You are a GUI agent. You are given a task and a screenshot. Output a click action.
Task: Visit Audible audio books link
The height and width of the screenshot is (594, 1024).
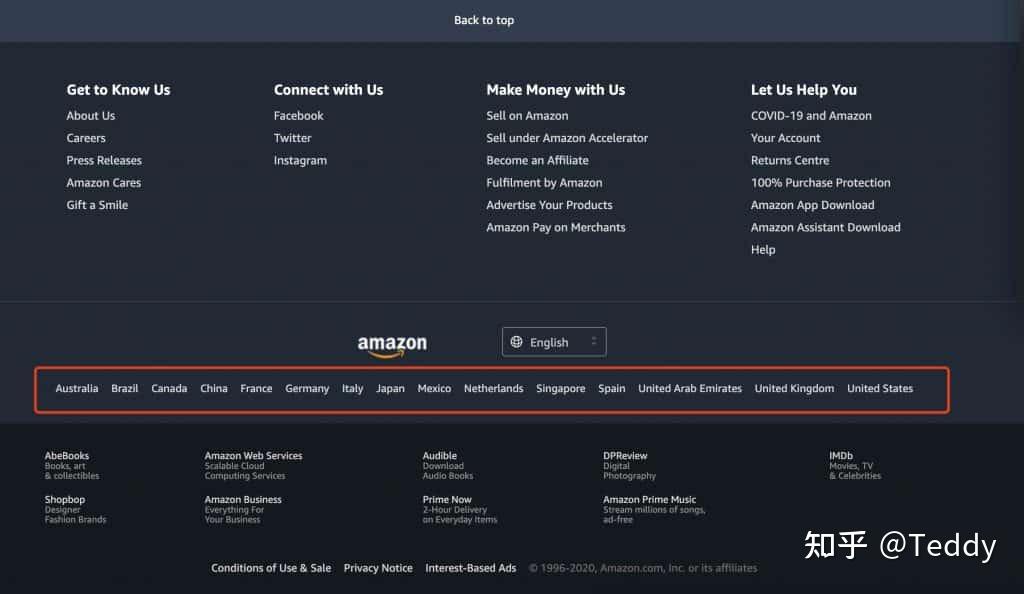447,465
